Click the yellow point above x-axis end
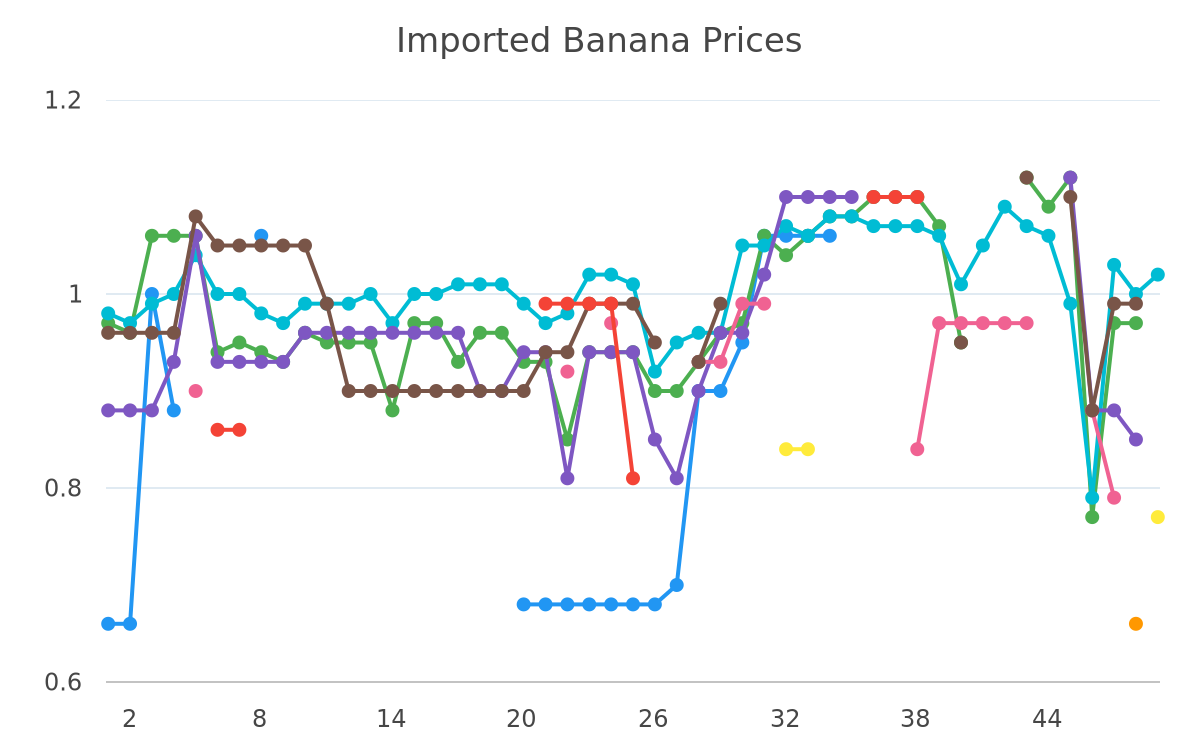The width and height of the screenshot is (1200, 750). coord(1158,517)
